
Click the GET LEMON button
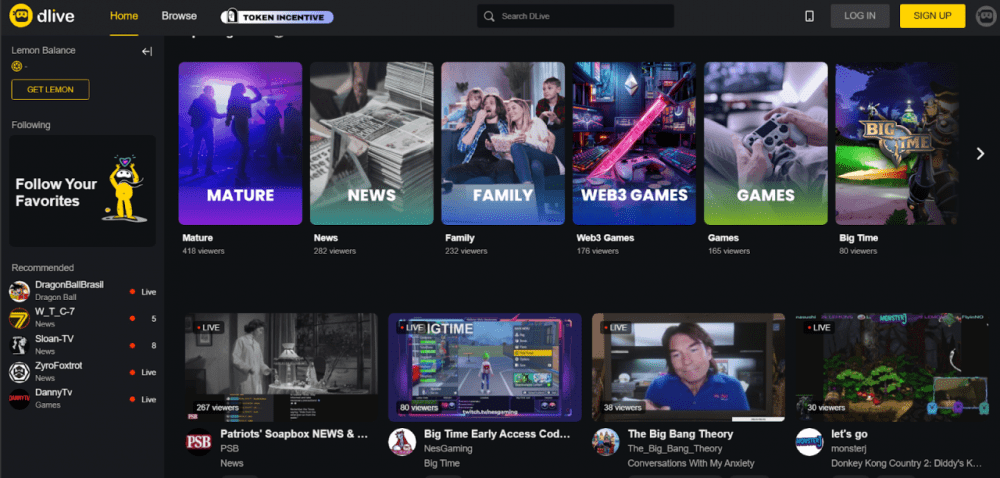pyautogui.click(x=50, y=90)
